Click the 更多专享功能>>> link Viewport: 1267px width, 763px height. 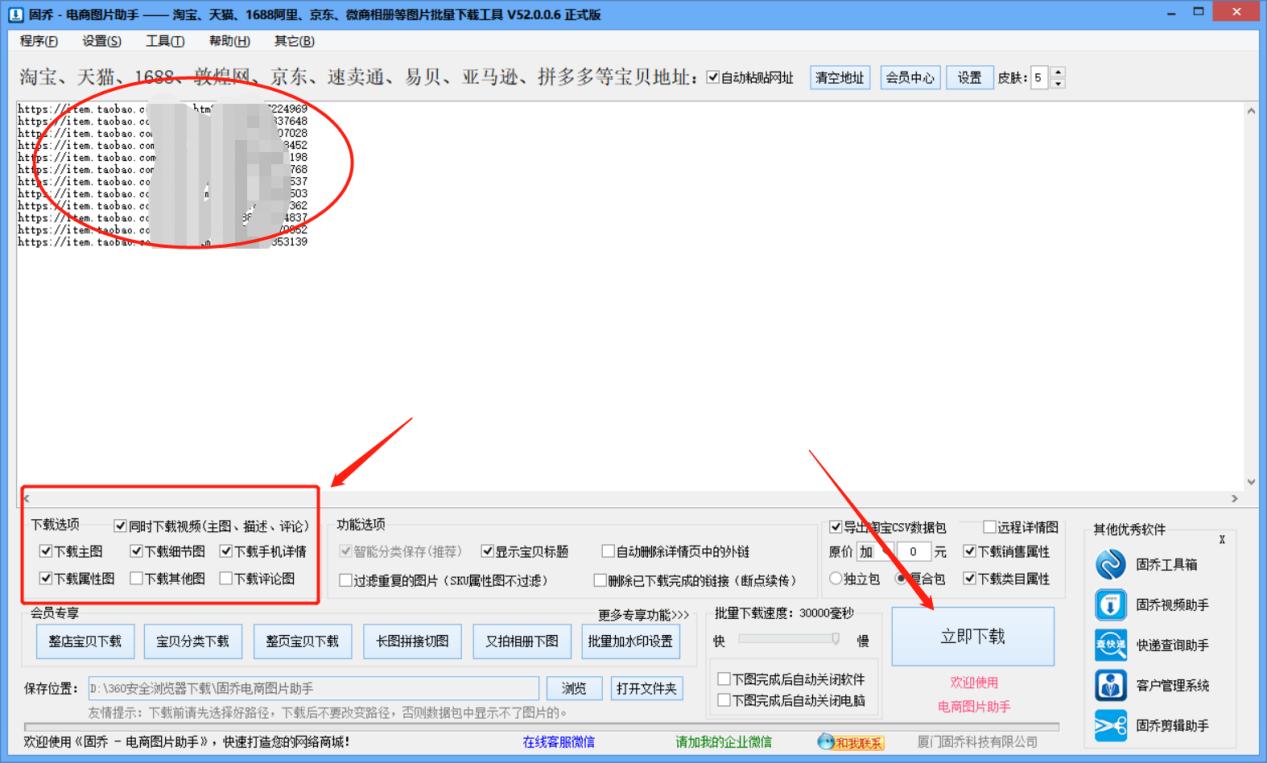[644, 615]
